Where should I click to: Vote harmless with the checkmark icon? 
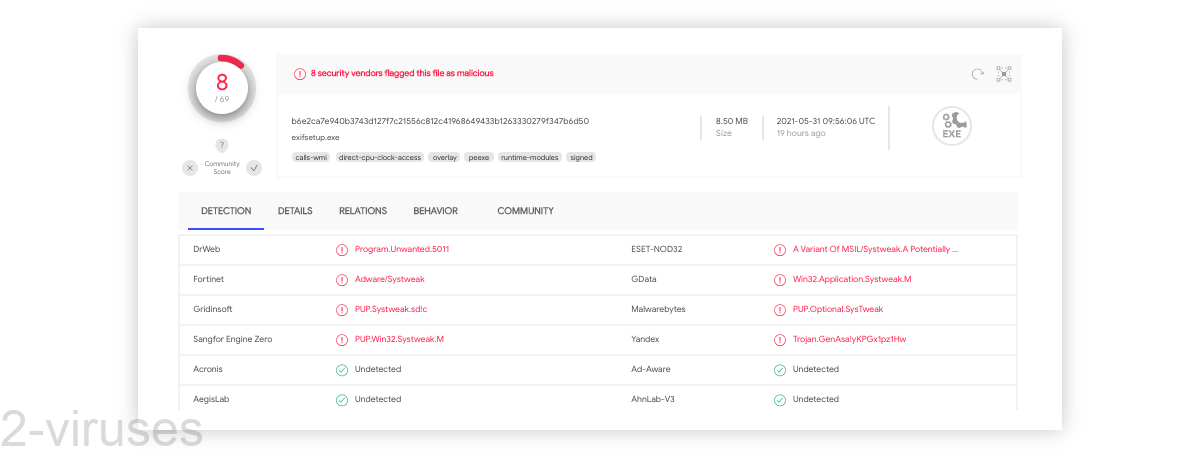click(x=254, y=168)
